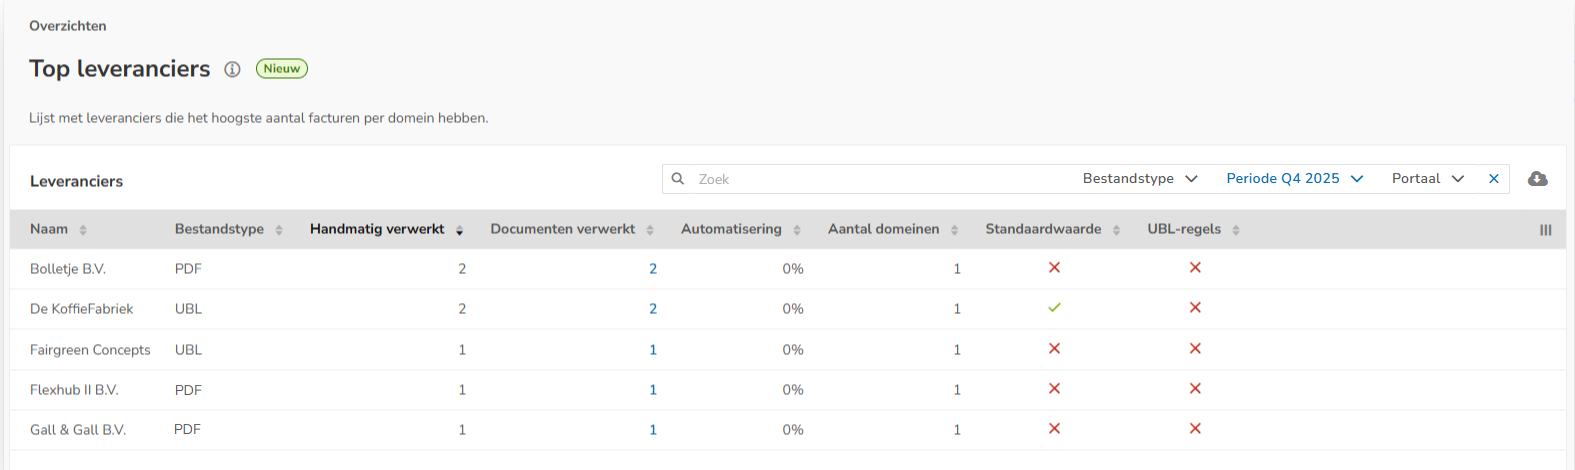Image resolution: width=1575 pixels, height=470 pixels.
Task: Click sort icon on Automatisering column
Action: [x=797, y=230]
